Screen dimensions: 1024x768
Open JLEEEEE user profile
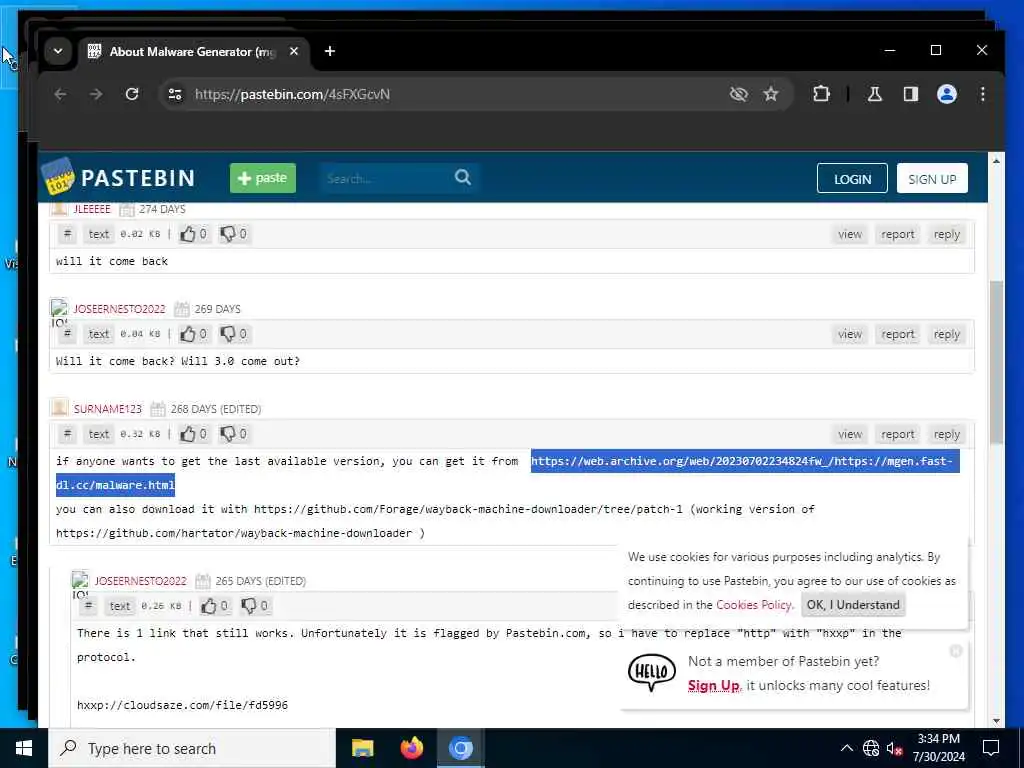[x=92, y=209]
